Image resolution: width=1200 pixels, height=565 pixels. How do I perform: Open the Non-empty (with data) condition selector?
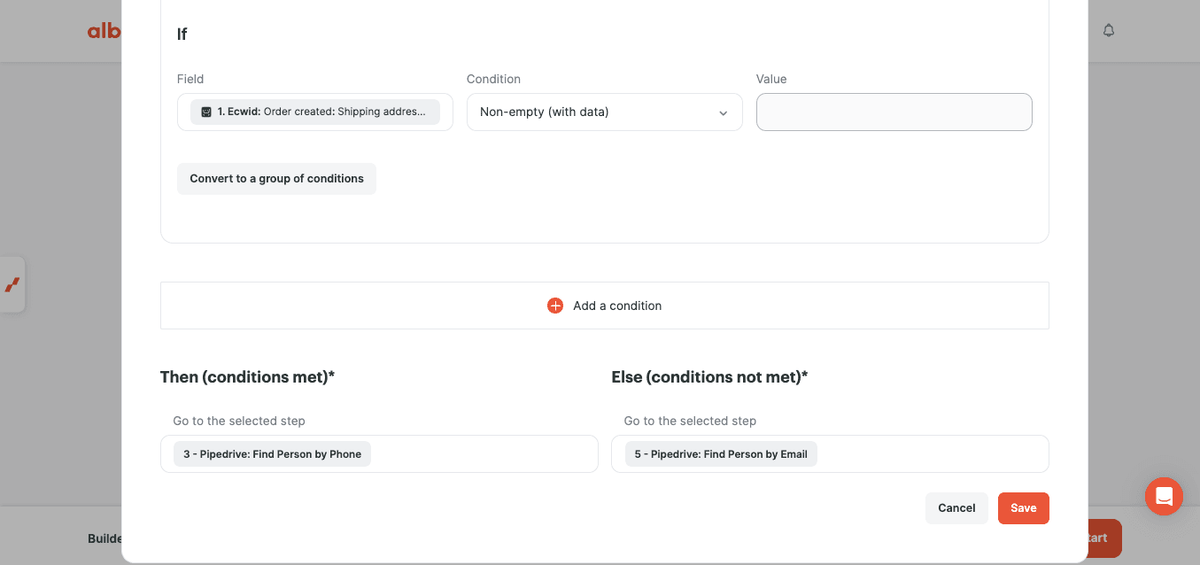point(604,112)
